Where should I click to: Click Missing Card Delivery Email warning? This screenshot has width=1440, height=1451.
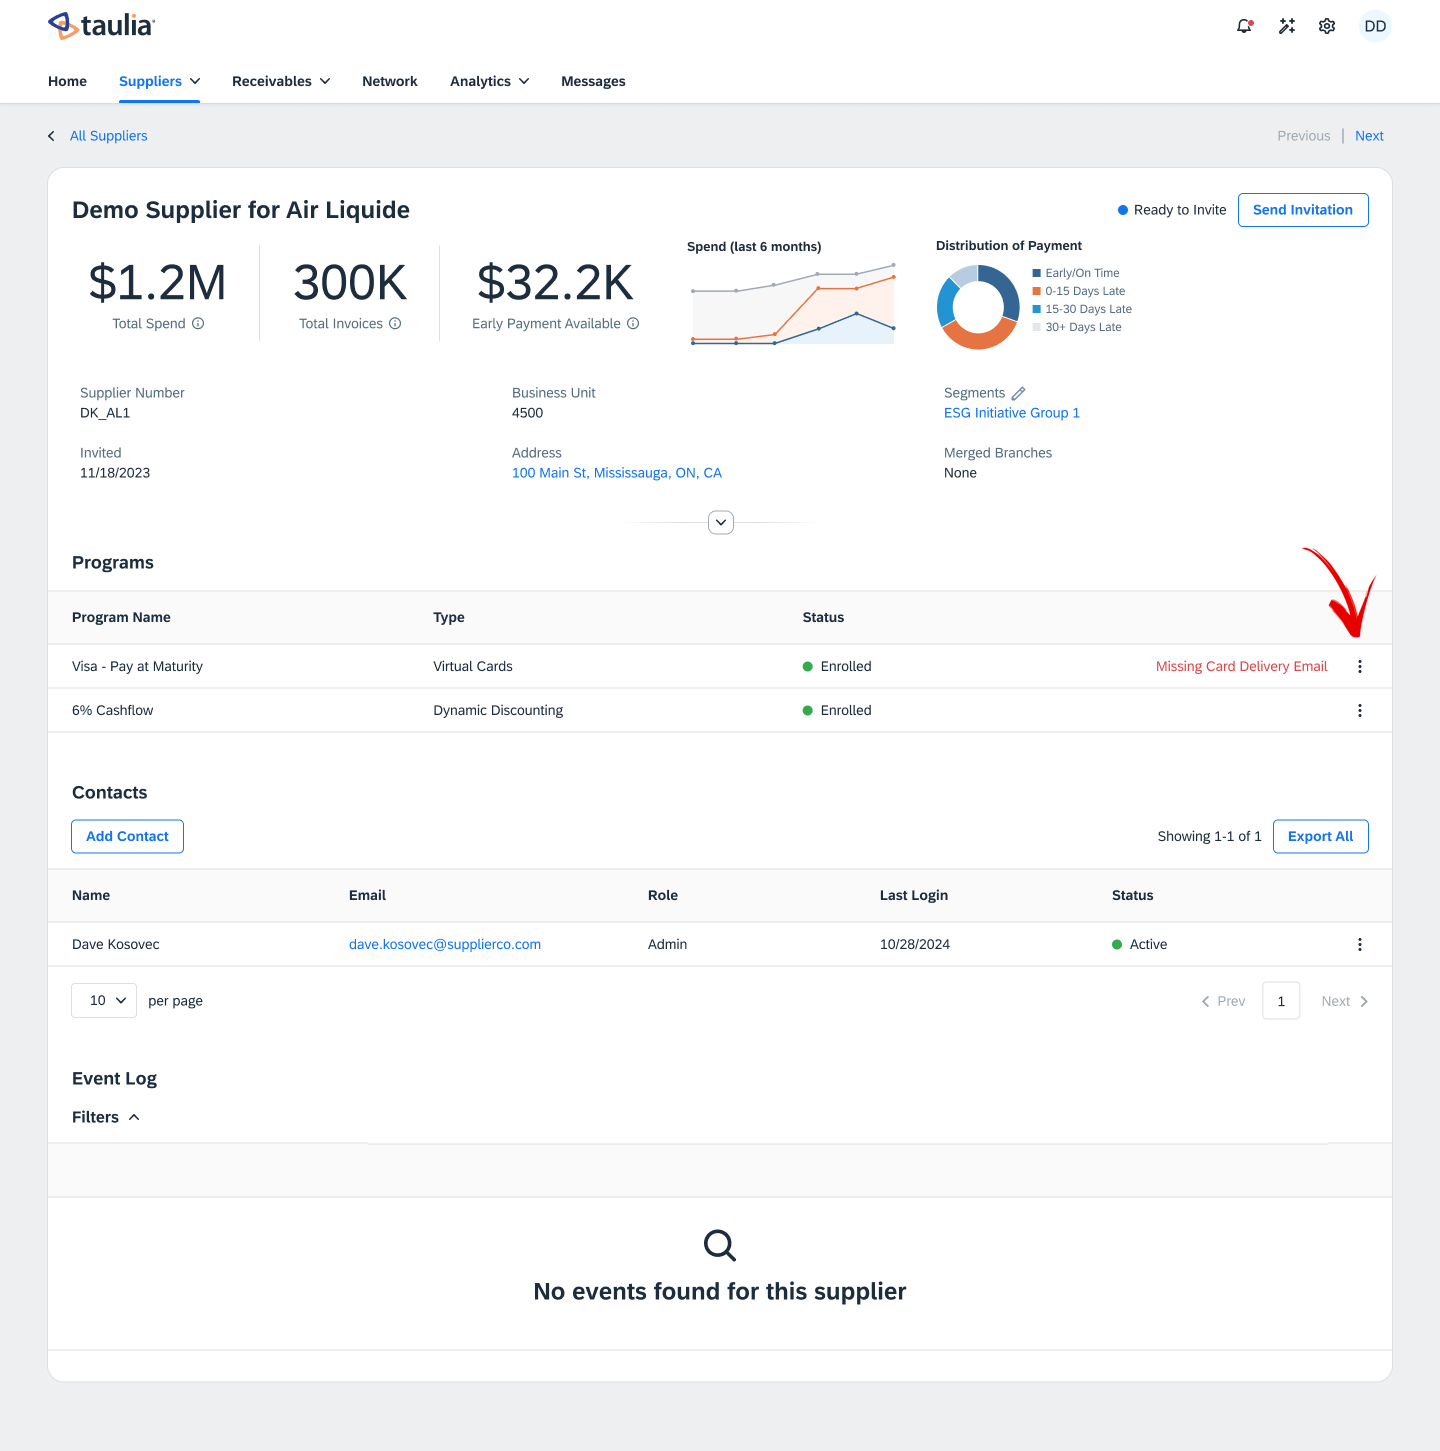(x=1241, y=666)
